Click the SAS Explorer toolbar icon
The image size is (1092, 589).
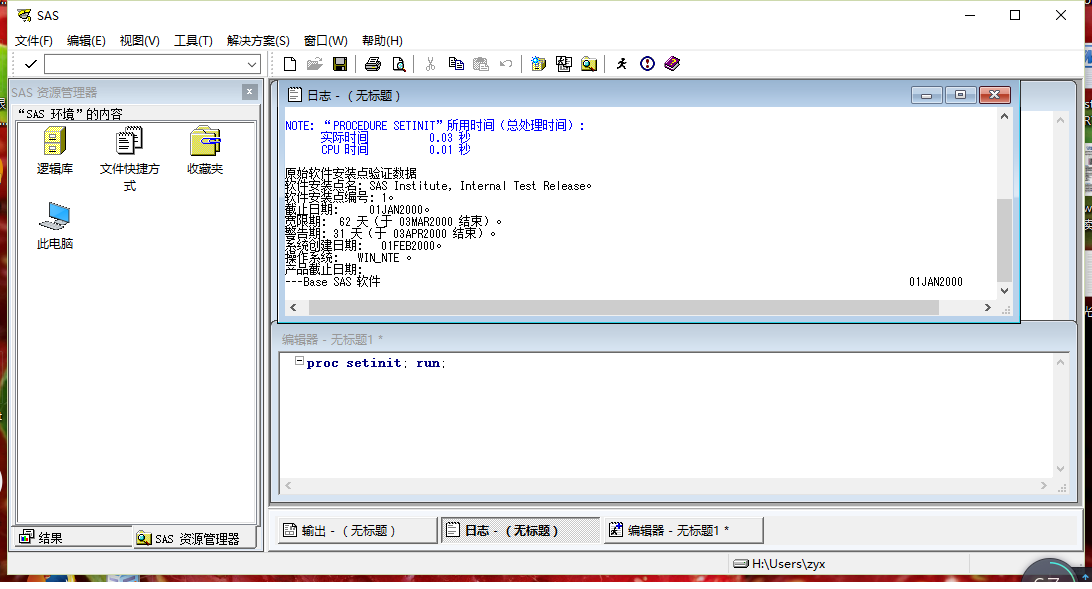point(563,64)
